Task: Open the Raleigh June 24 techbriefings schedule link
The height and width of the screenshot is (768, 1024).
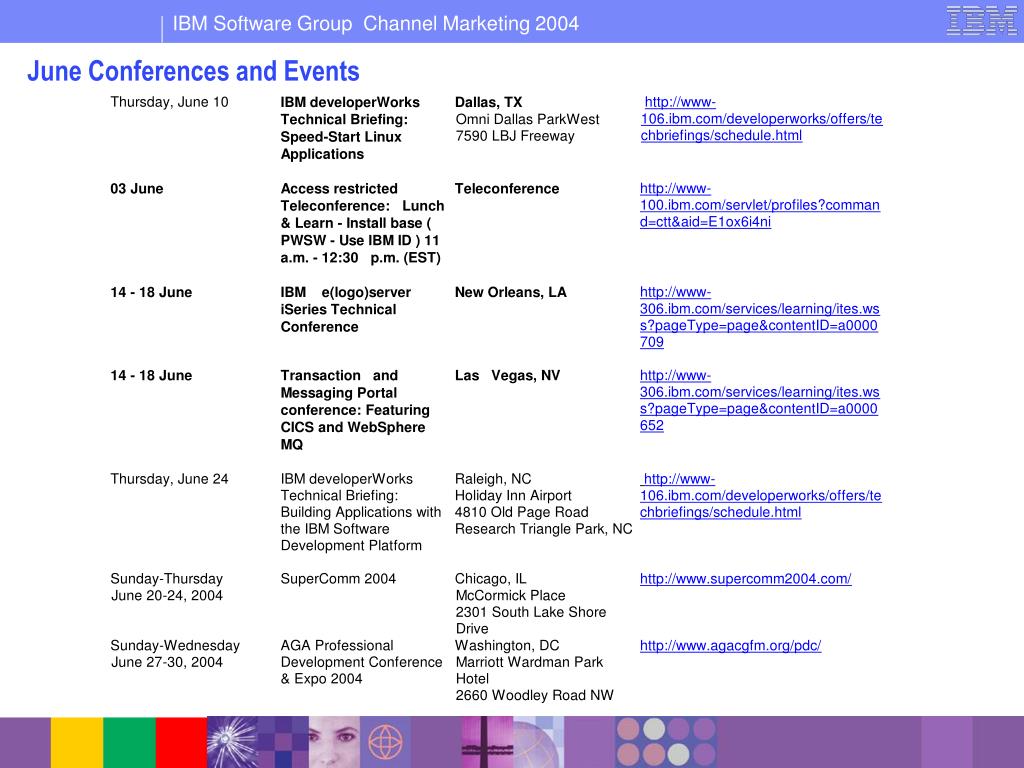Action: click(x=760, y=496)
